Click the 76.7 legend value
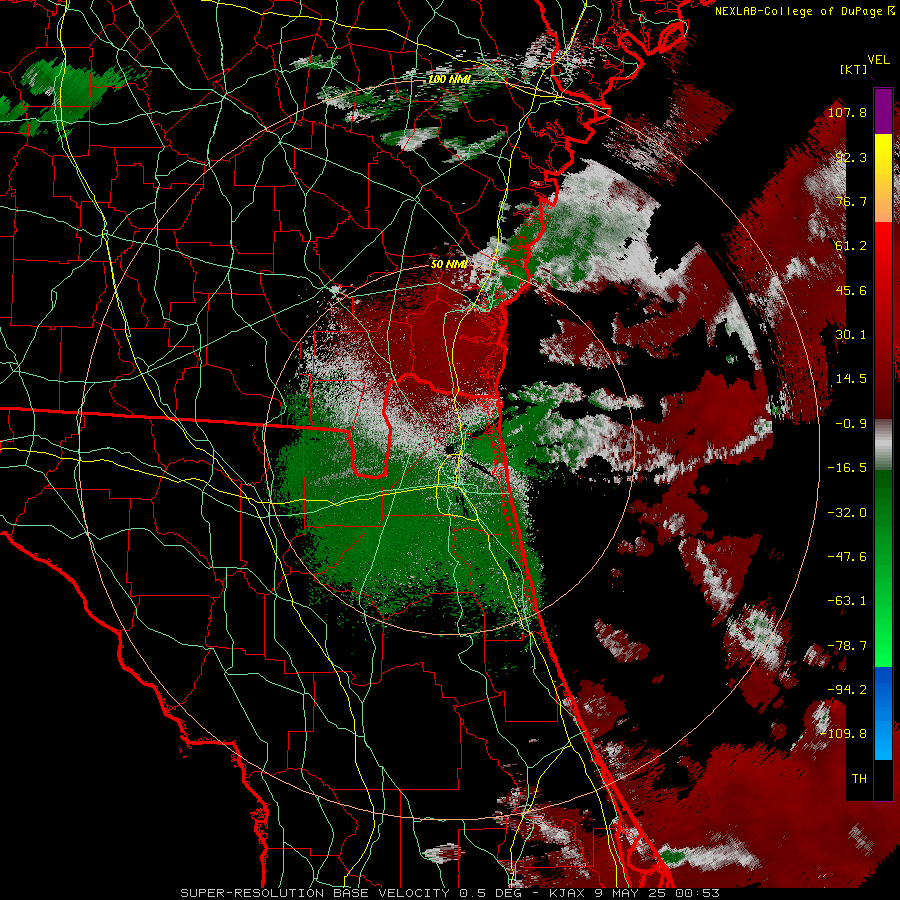This screenshot has height=900, width=900. click(x=851, y=201)
